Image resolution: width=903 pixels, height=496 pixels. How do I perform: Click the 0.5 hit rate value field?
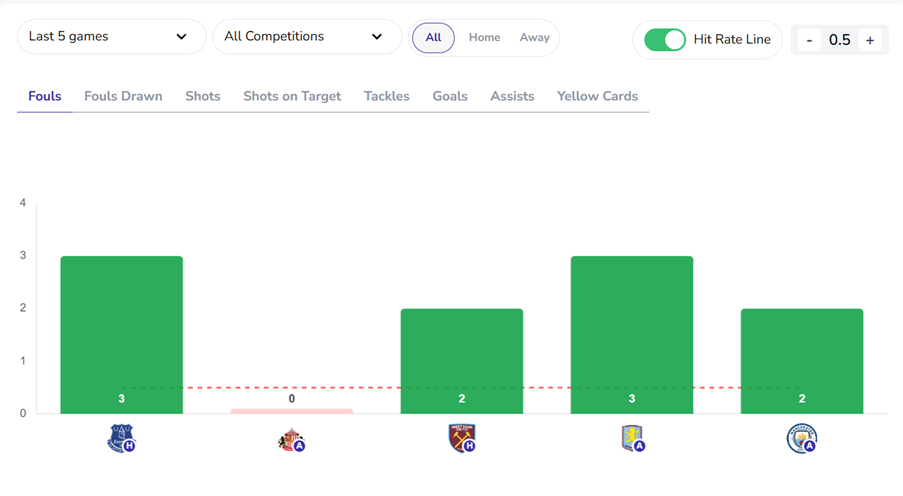(839, 40)
